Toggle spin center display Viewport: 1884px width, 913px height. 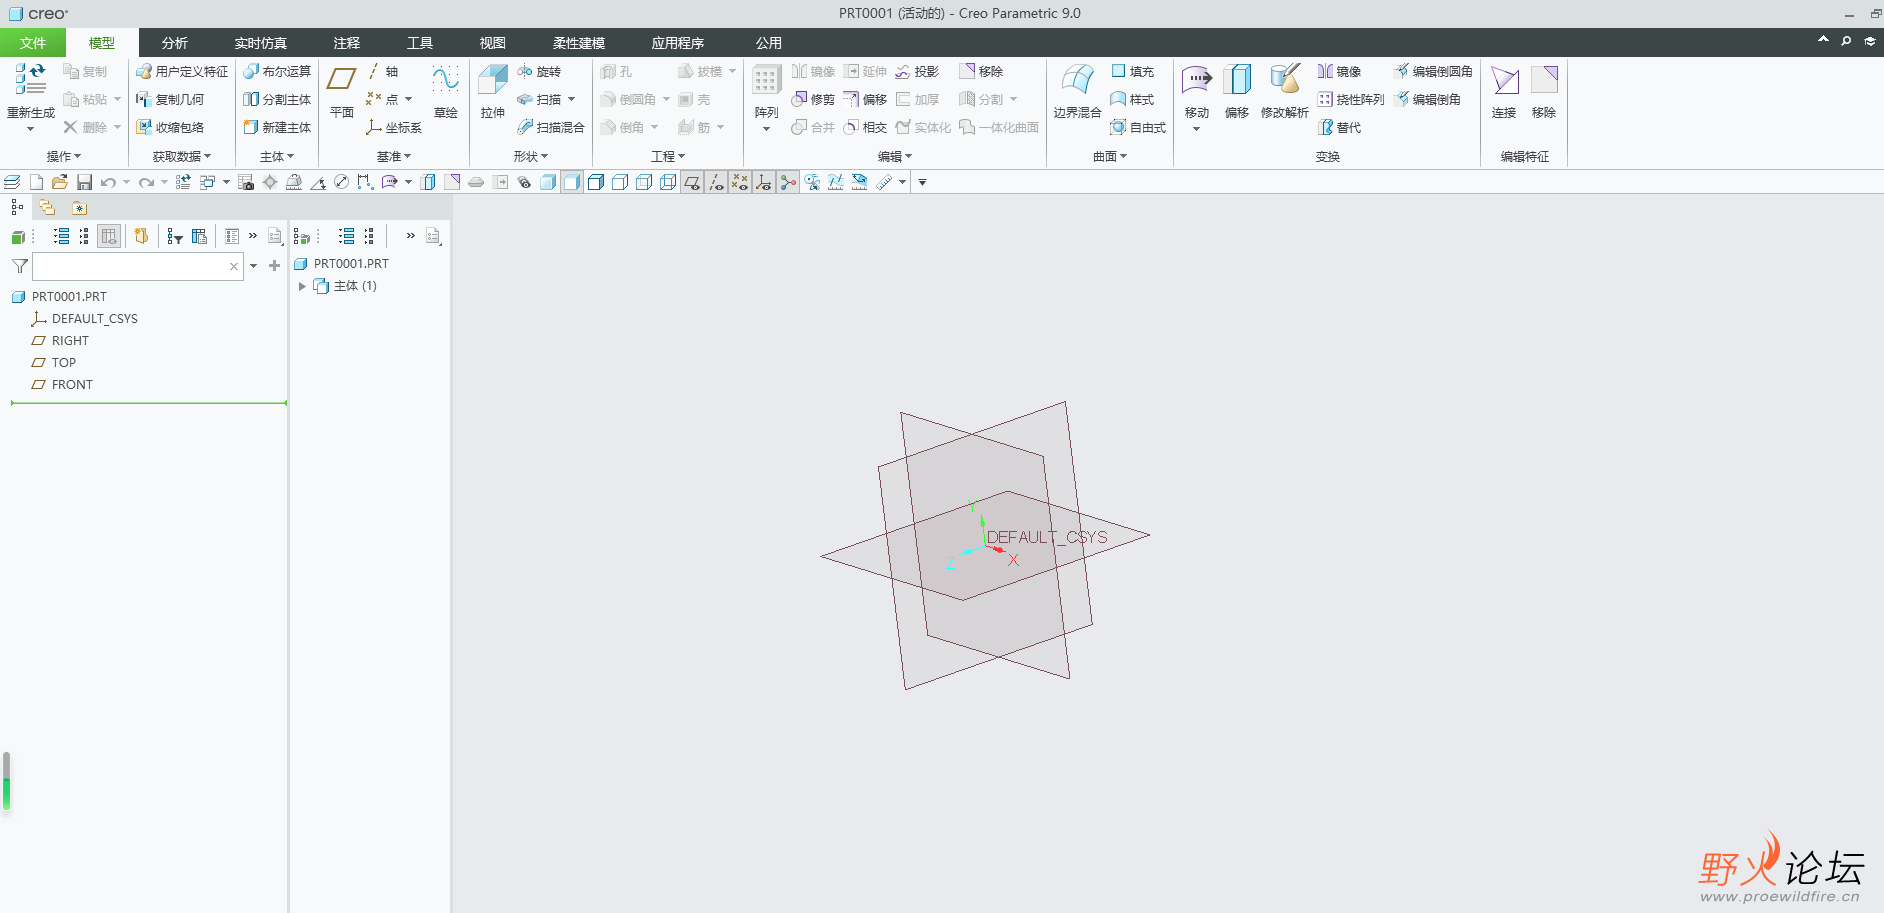(x=788, y=182)
